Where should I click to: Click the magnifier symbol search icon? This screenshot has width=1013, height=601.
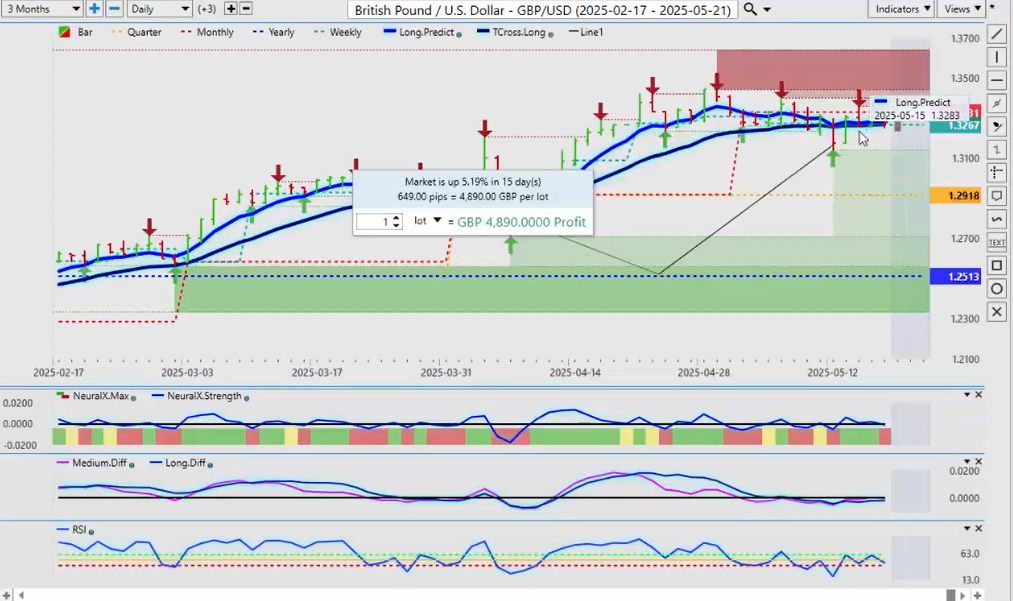coord(750,9)
